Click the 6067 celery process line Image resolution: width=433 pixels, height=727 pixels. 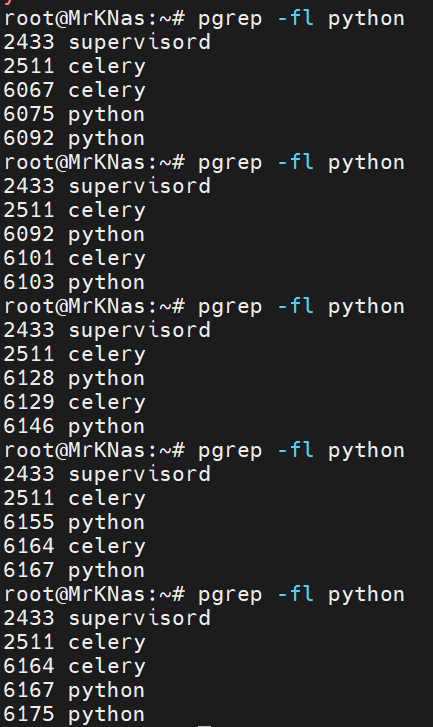74,90
